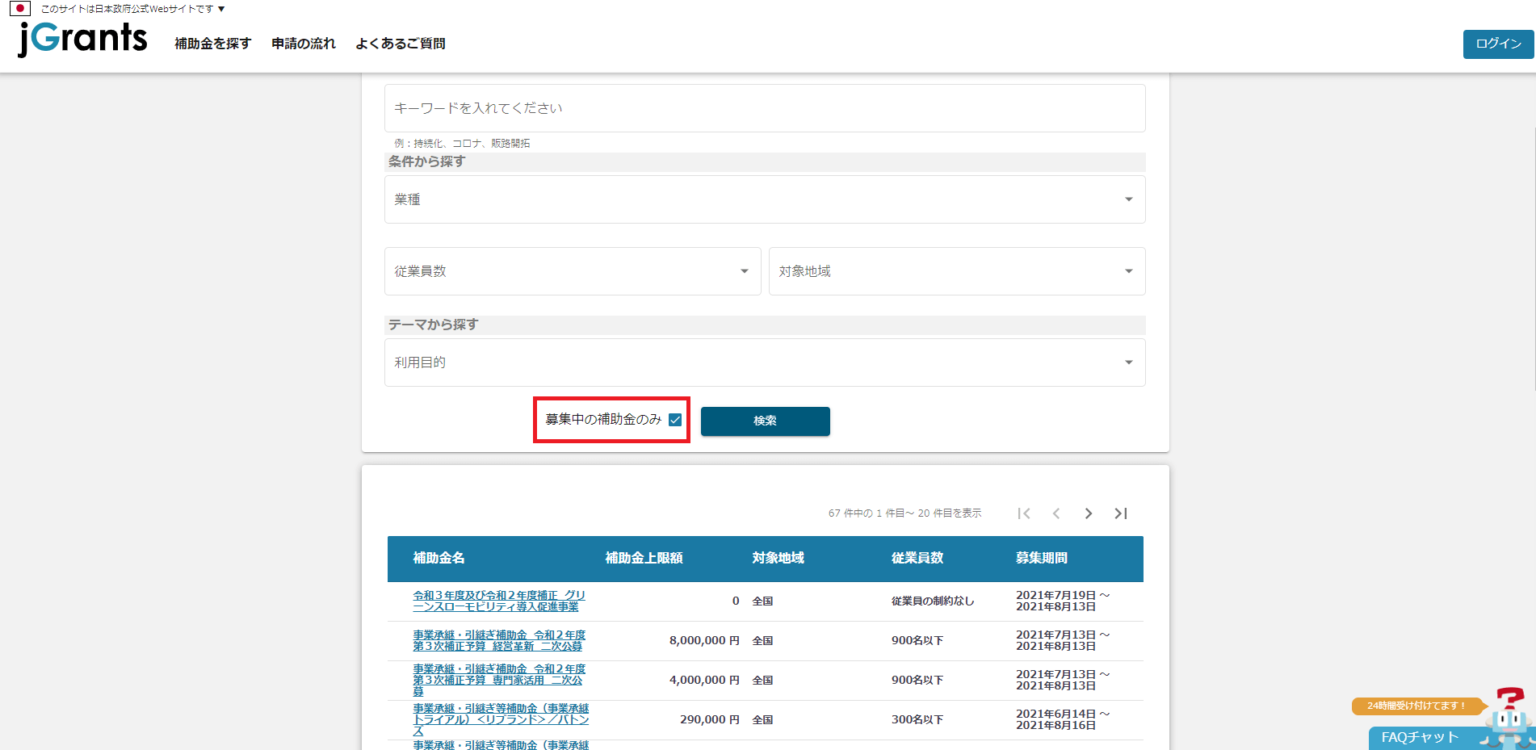Click the previous page arrow icon
The width and height of the screenshot is (1536, 750).
tap(1056, 513)
